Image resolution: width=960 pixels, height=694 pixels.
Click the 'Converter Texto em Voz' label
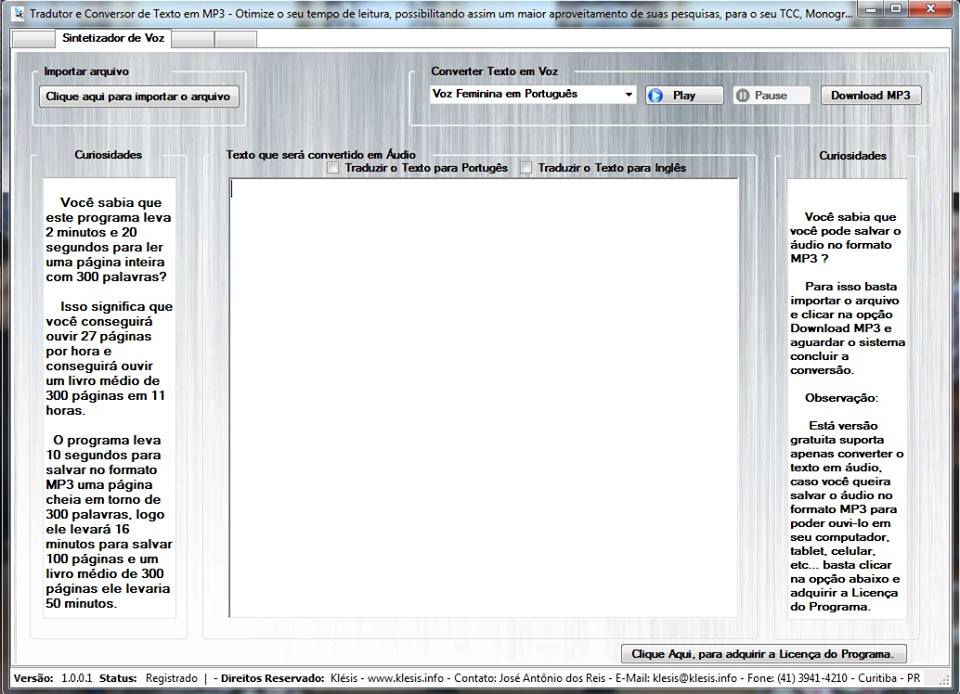click(x=494, y=71)
